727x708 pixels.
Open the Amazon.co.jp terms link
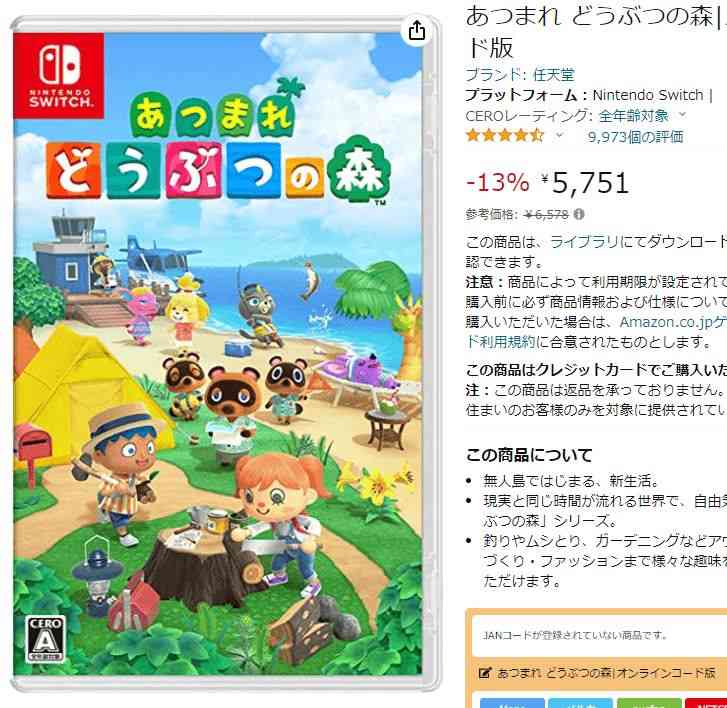point(673,322)
